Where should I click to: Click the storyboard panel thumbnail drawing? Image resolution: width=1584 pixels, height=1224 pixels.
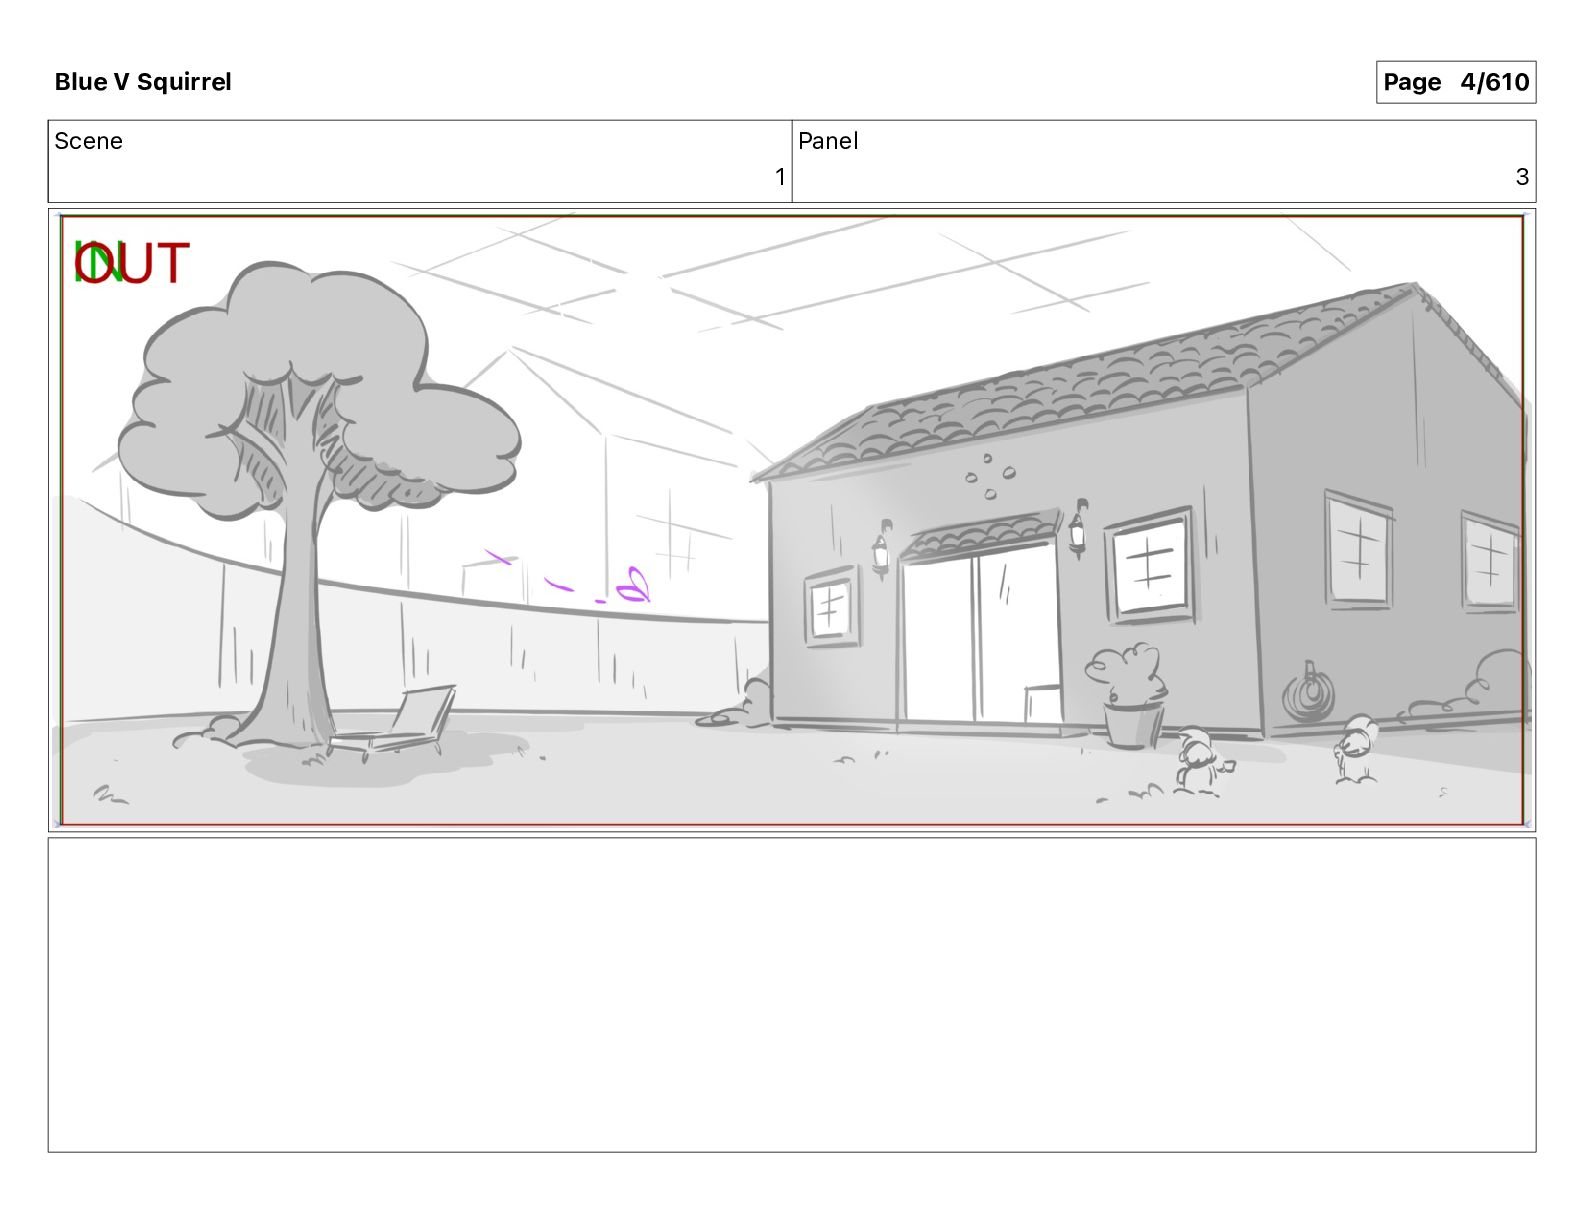click(x=792, y=520)
